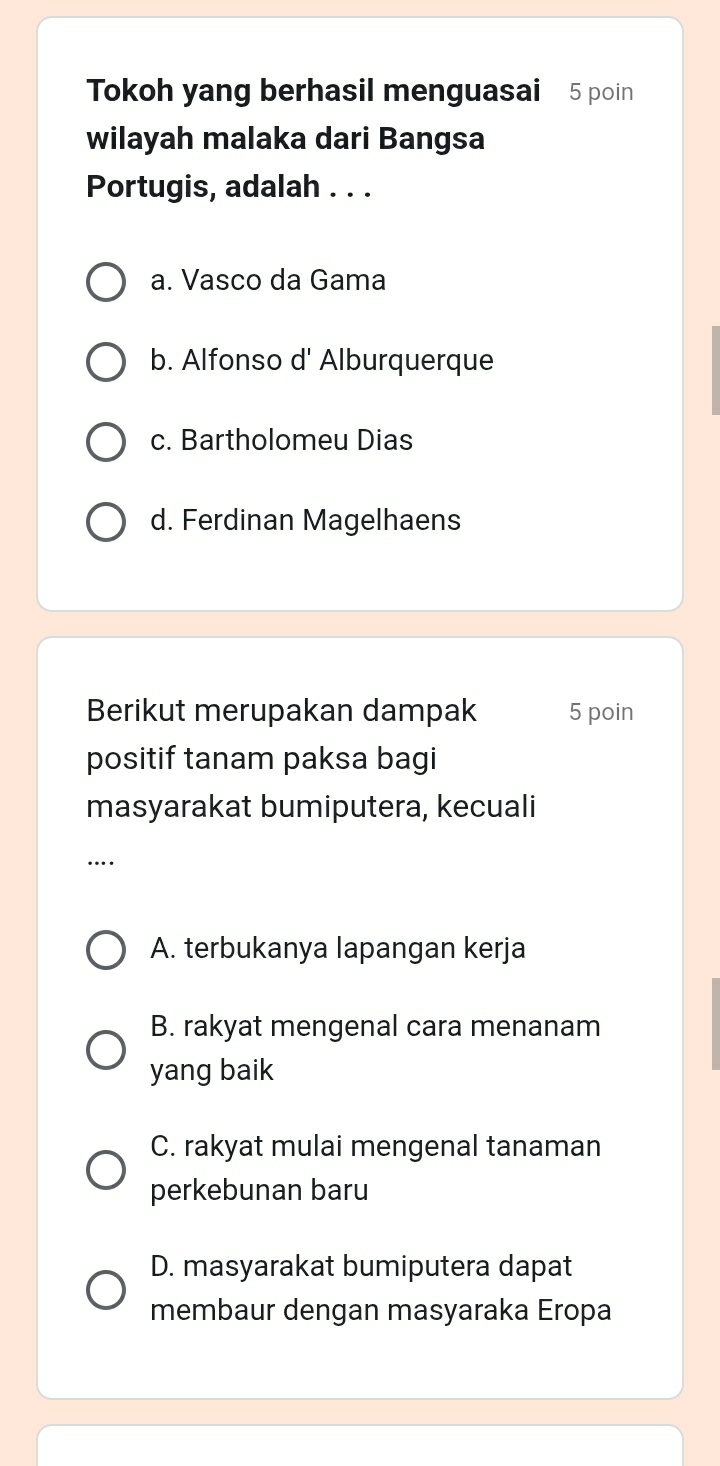Screen dimensions: 720x1466
Task: Click the upper gray scrollbar handle at right edge
Action: click(715, 370)
